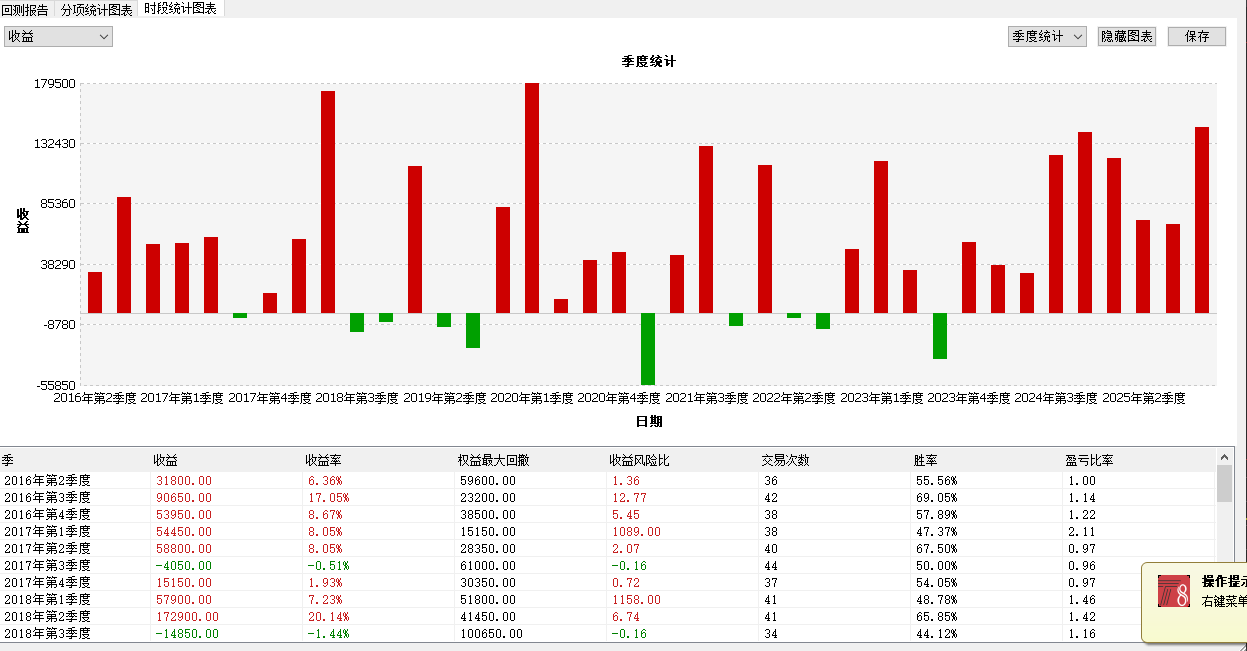1247x651 pixels.
Task: Click the 盈亏比率 column header
Action: click(1089, 460)
